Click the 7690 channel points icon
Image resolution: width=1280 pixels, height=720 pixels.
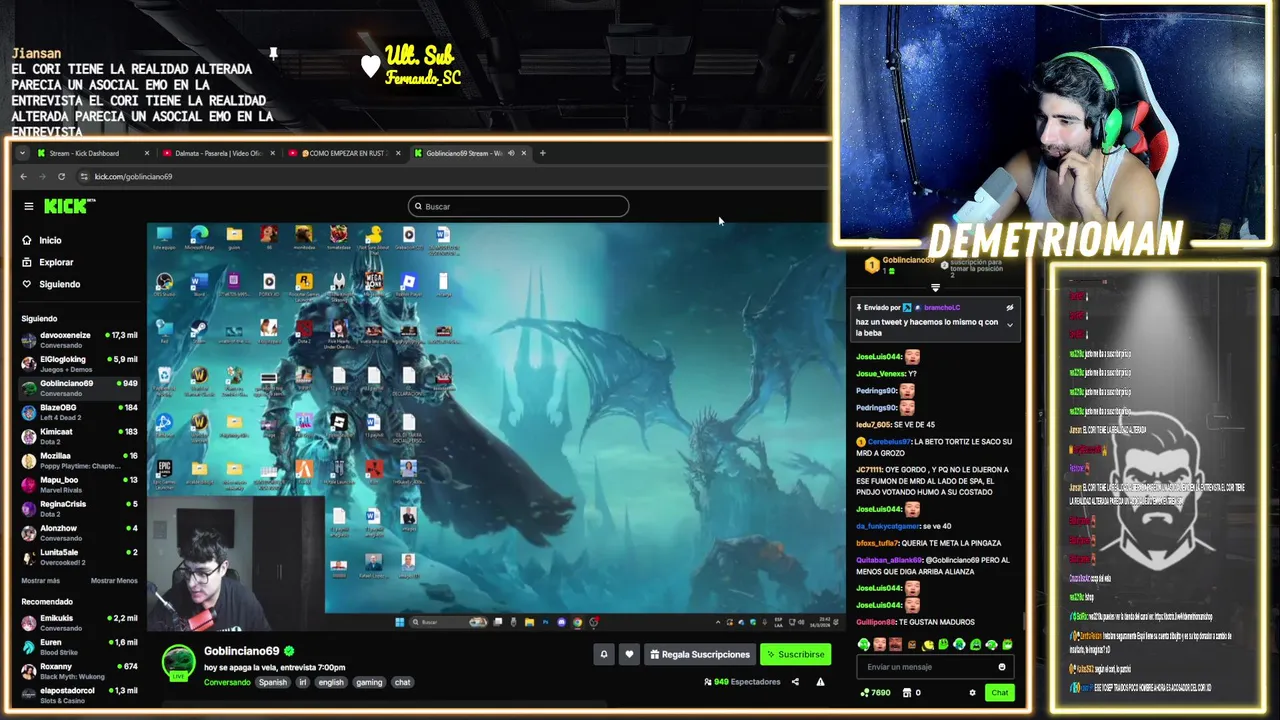point(865,692)
